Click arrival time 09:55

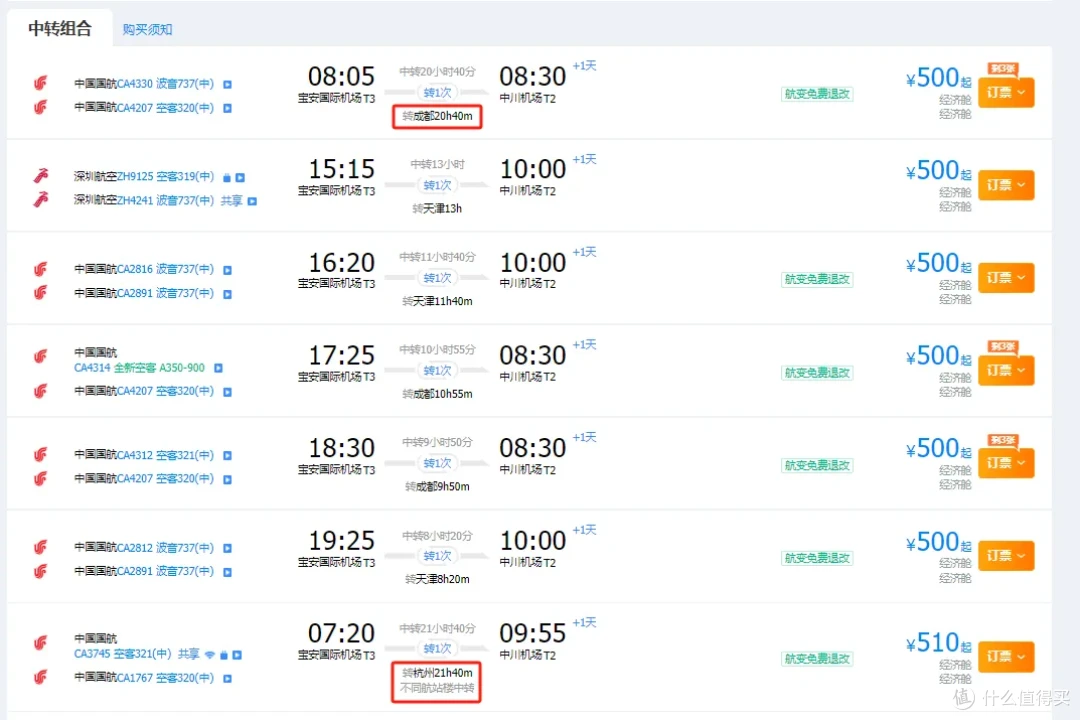(x=532, y=633)
